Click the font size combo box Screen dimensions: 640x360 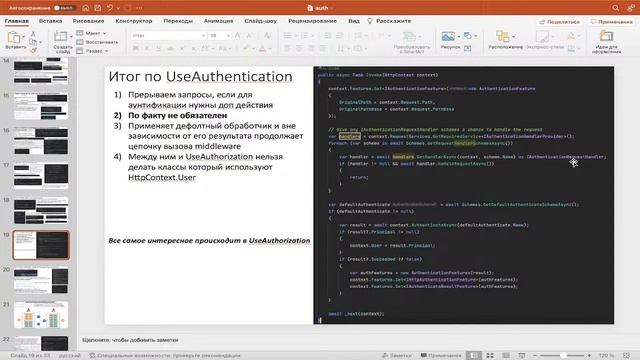coord(220,36)
